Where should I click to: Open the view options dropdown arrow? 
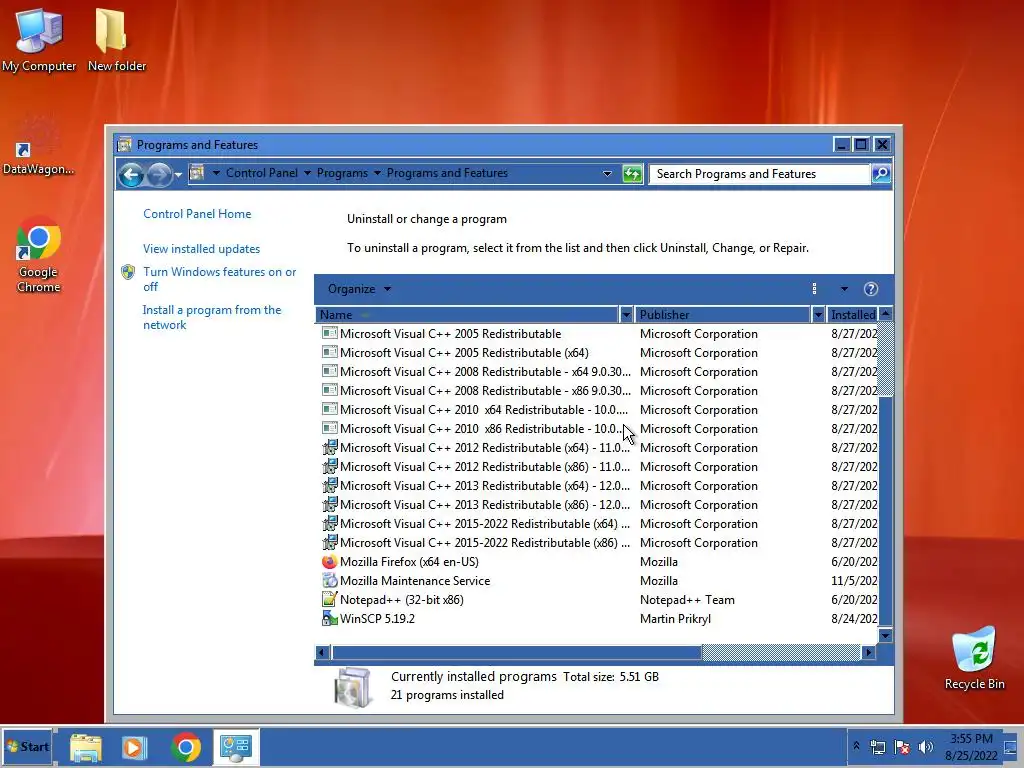click(844, 289)
